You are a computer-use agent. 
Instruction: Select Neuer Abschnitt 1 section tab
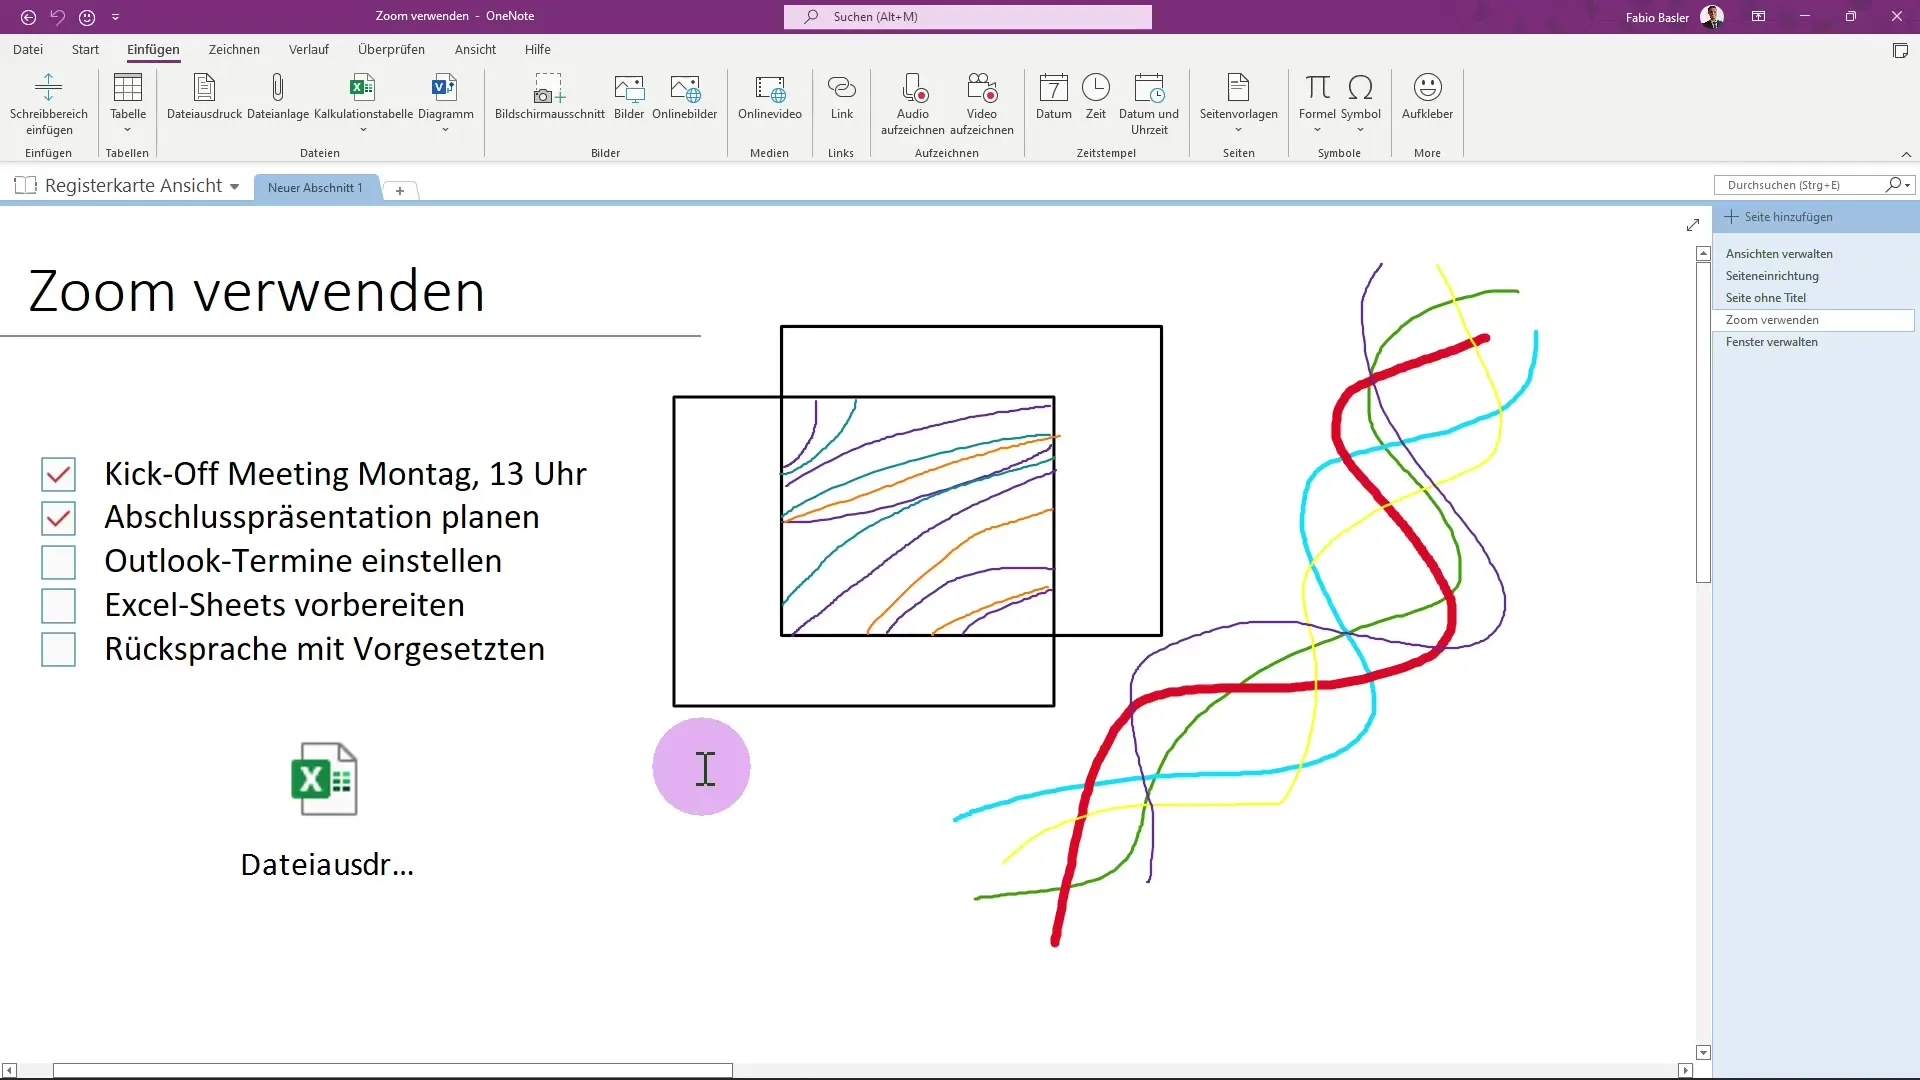[315, 188]
